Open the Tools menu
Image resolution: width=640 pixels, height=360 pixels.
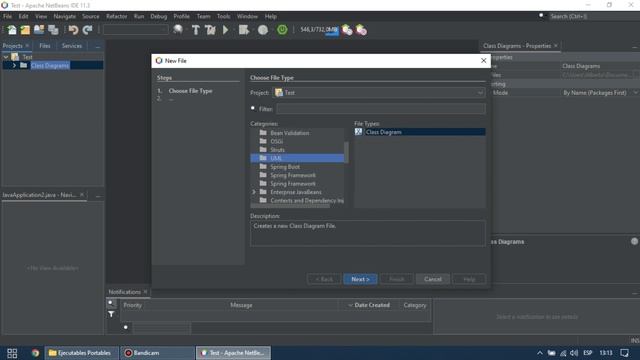(223, 16)
